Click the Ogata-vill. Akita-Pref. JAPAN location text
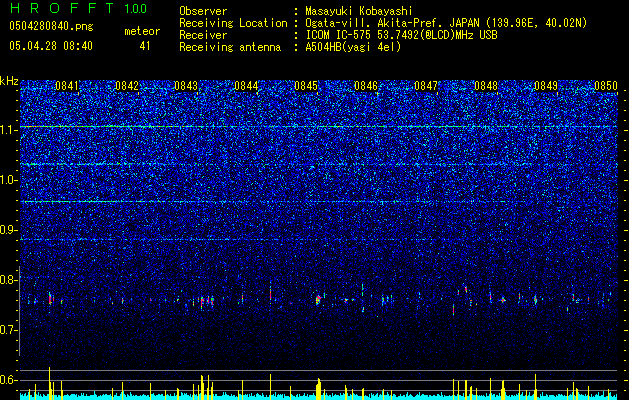This screenshot has width=629, height=400. [x=446, y=23]
